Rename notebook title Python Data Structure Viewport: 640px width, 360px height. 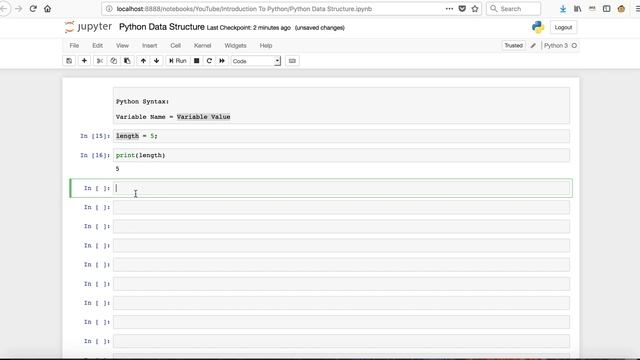[162, 27]
